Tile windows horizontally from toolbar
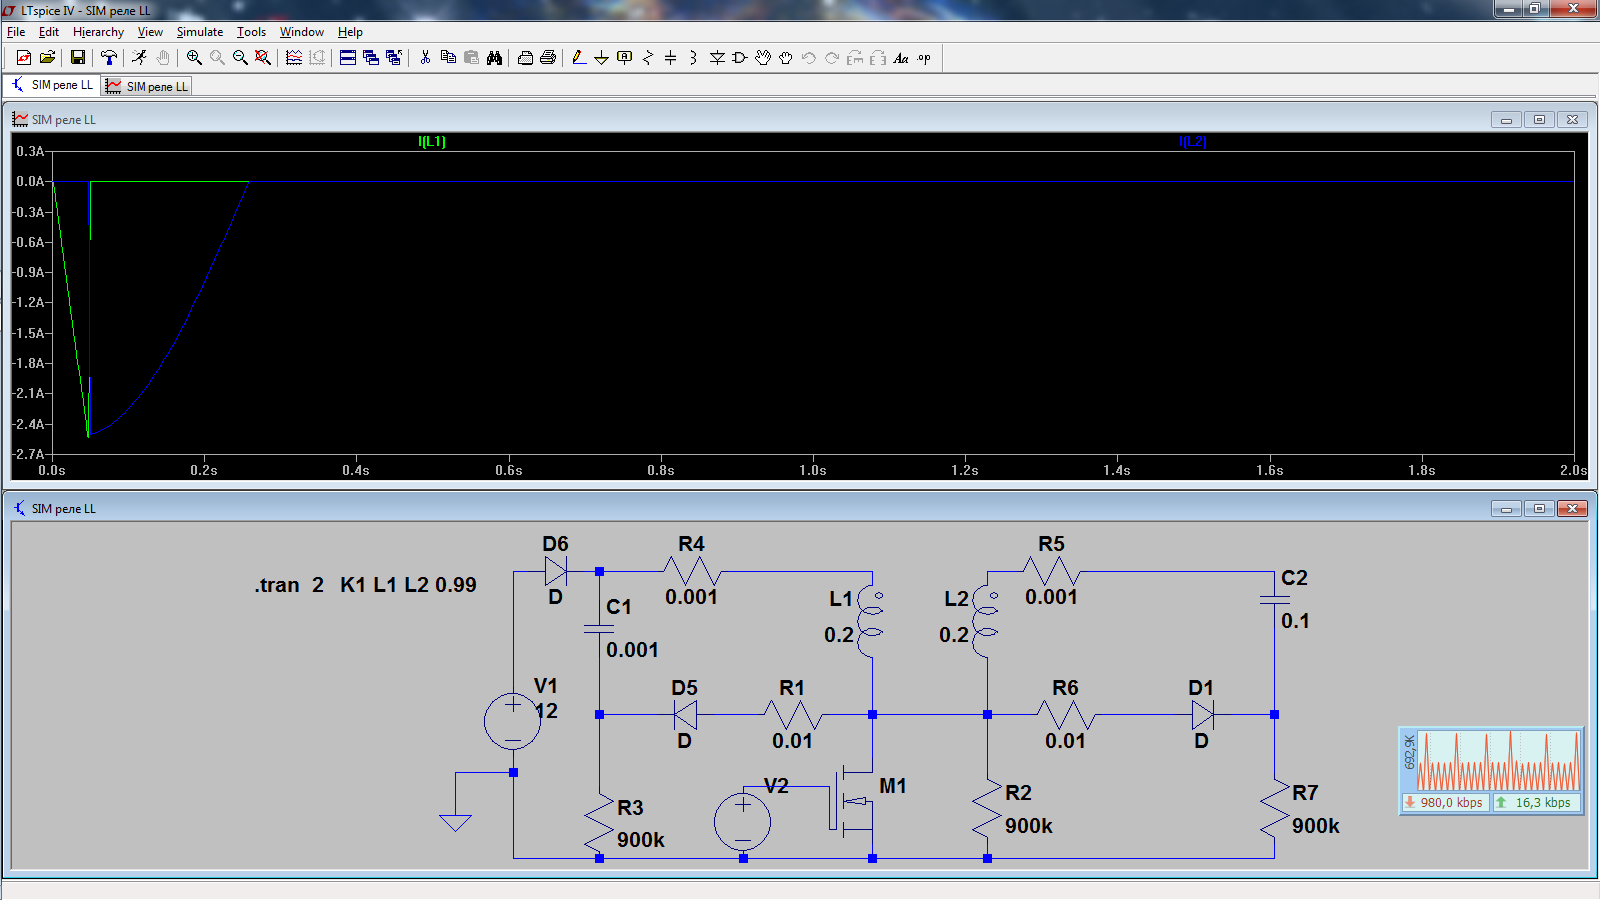Image resolution: width=1600 pixels, height=900 pixels. (347, 58)
